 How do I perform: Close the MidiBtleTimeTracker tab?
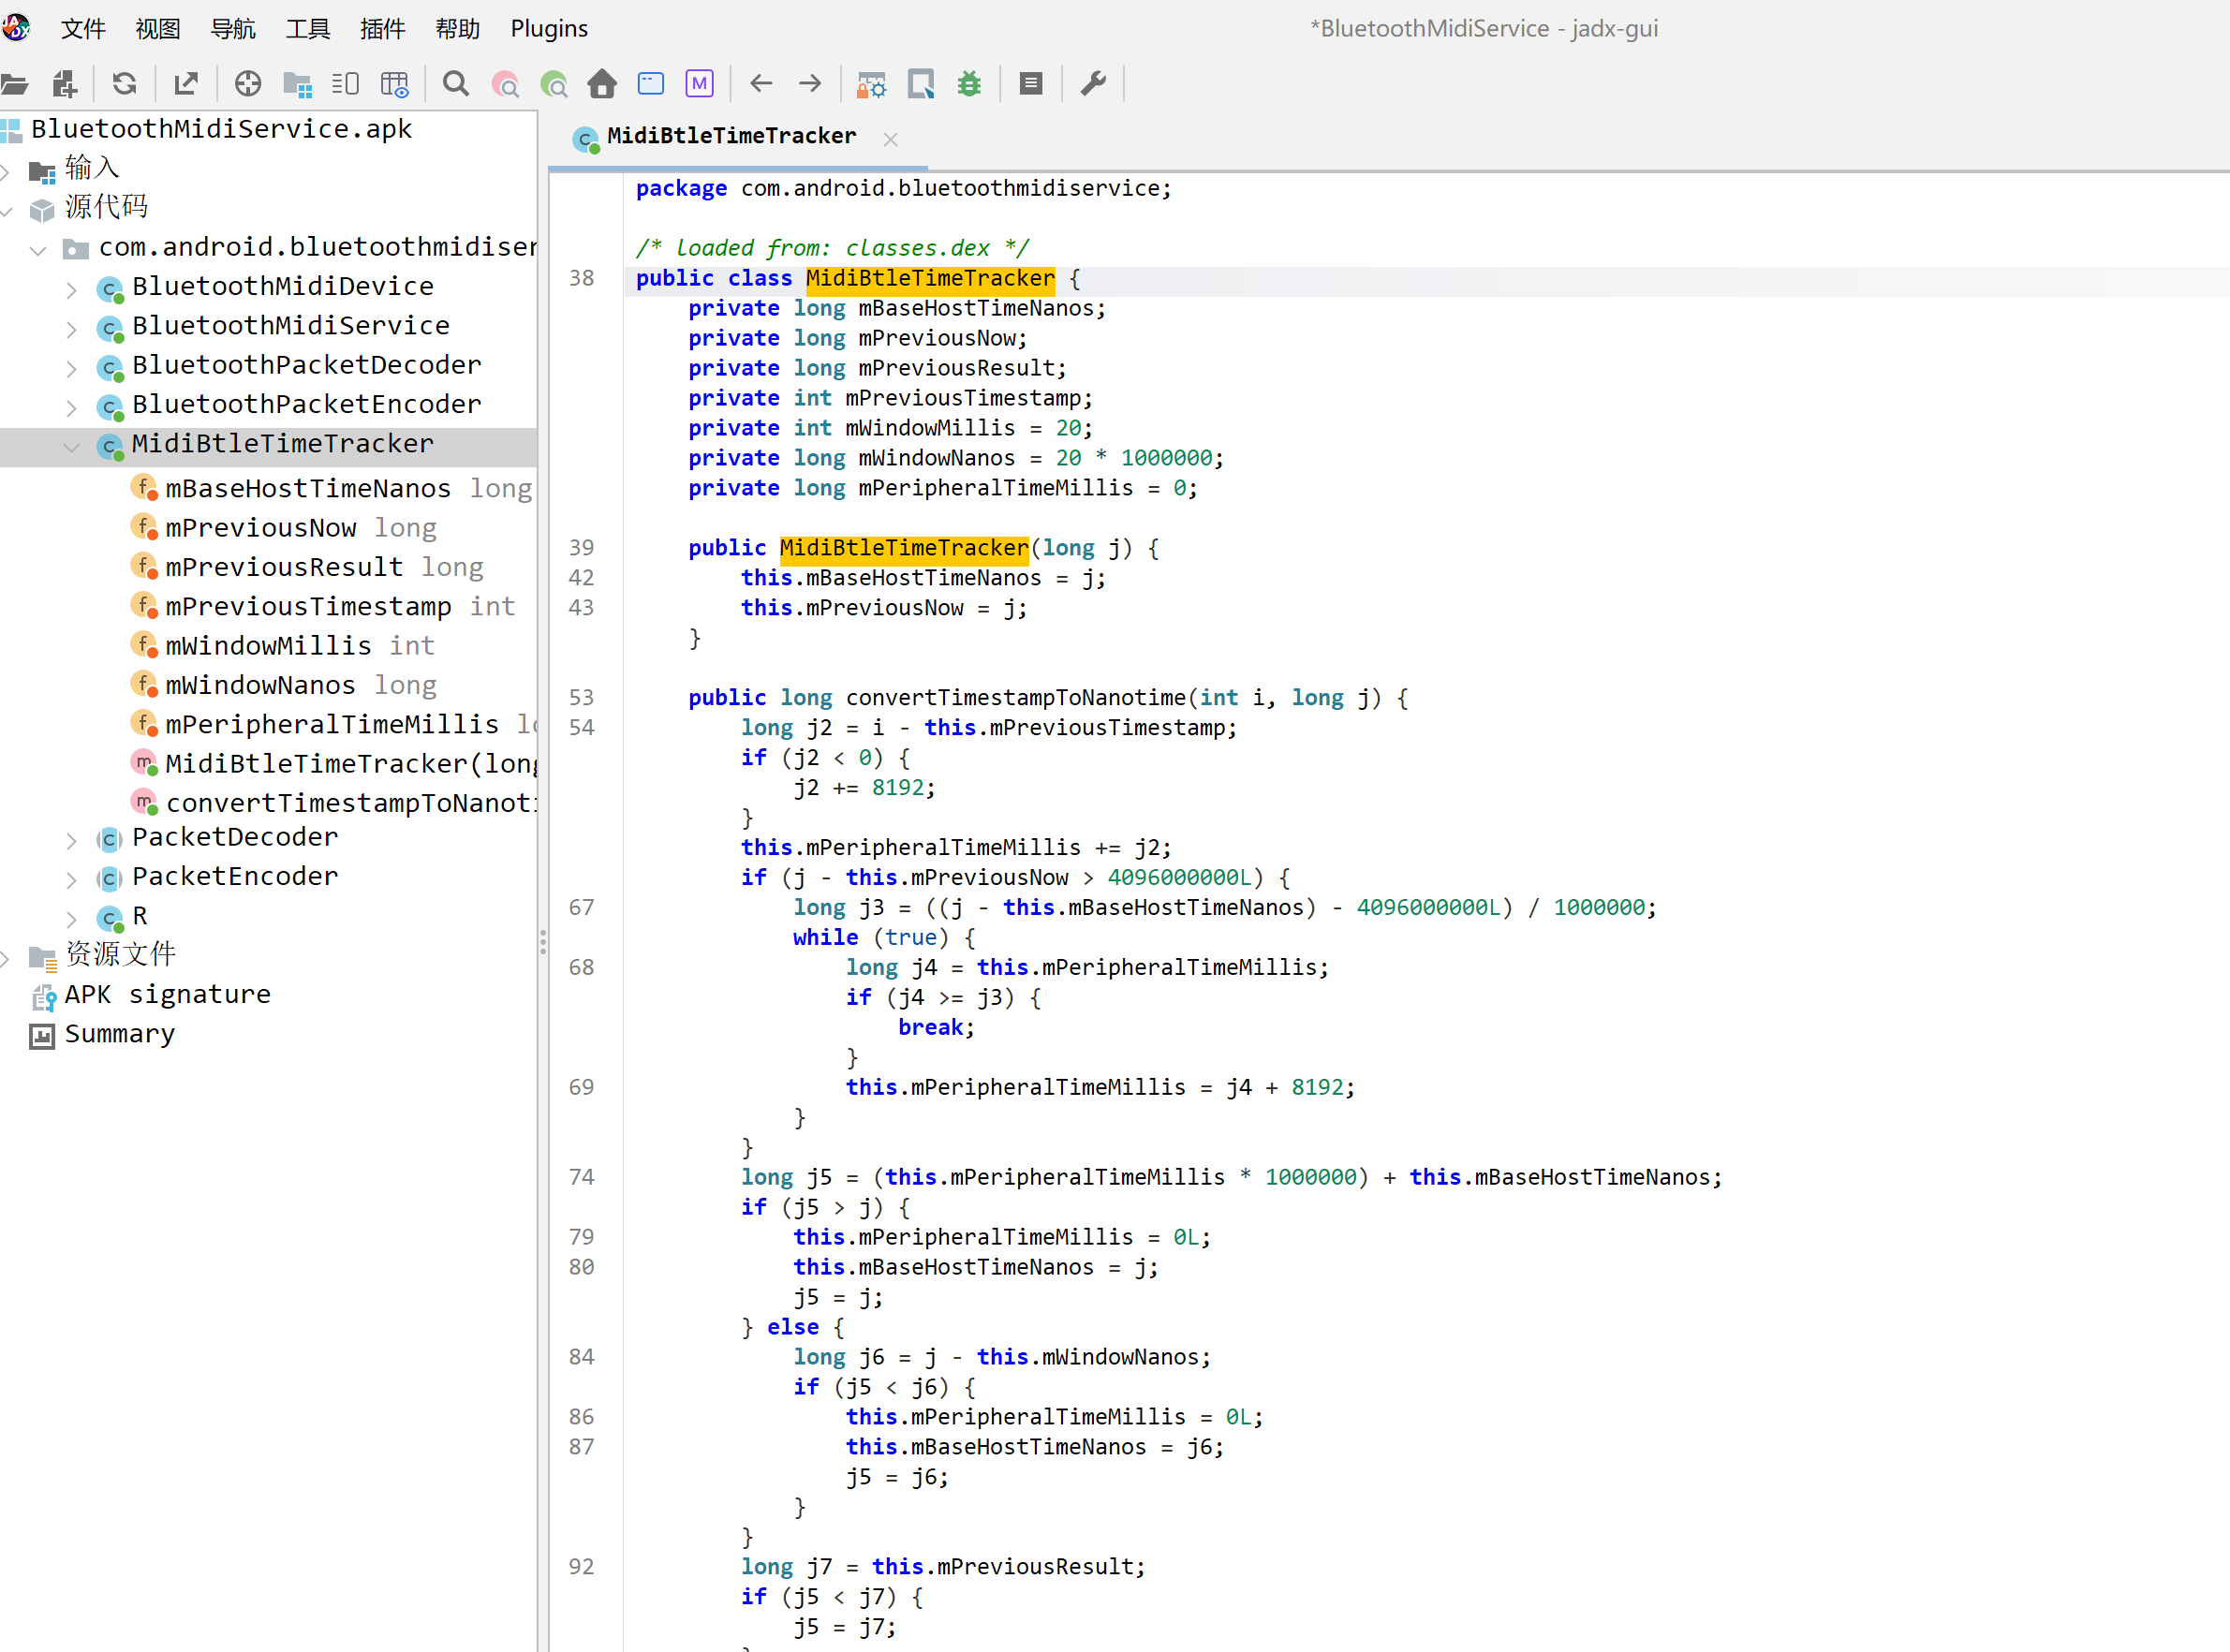tap(890, 139)
